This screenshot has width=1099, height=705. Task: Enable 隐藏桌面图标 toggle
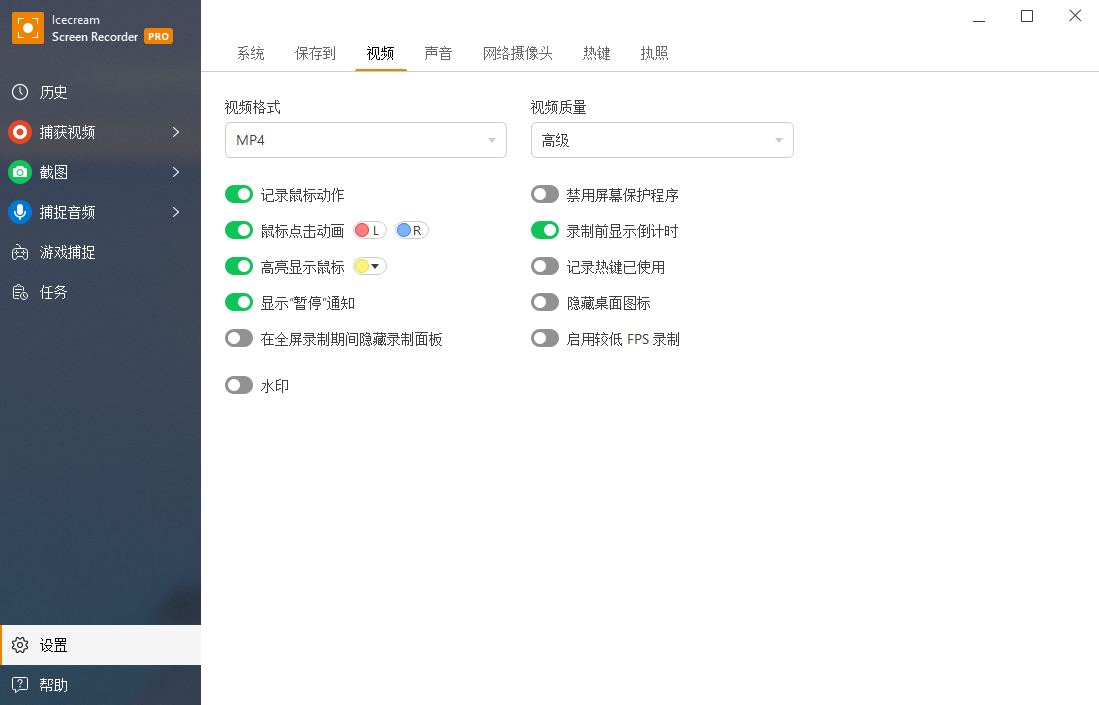coord(545,302)
